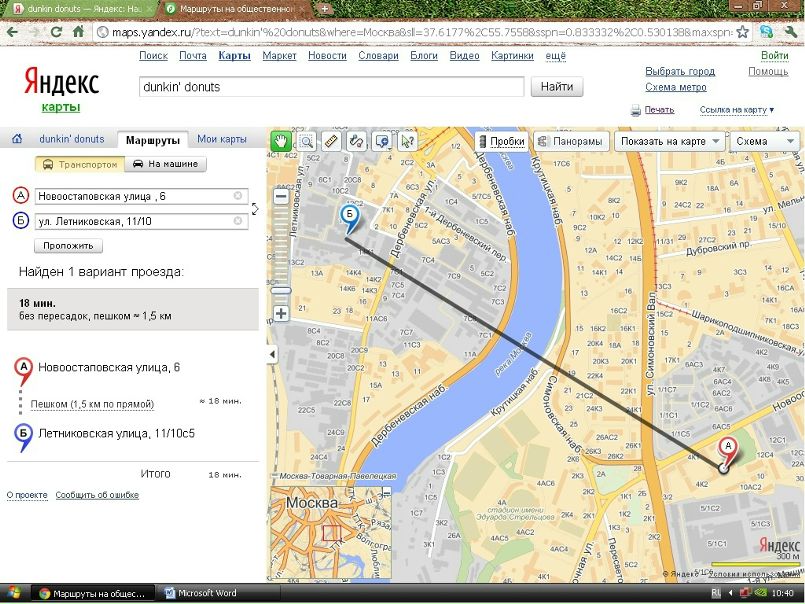805x604 pixels.
Task: Click the Войти login link
Action: 775,55
